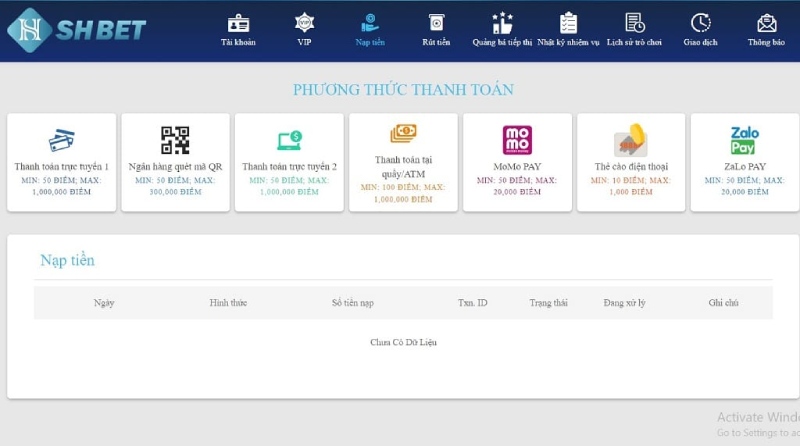This screenshot has height=446, width=800.
Task: Go to VIP menu label
Action: click(x=305, y=42)
